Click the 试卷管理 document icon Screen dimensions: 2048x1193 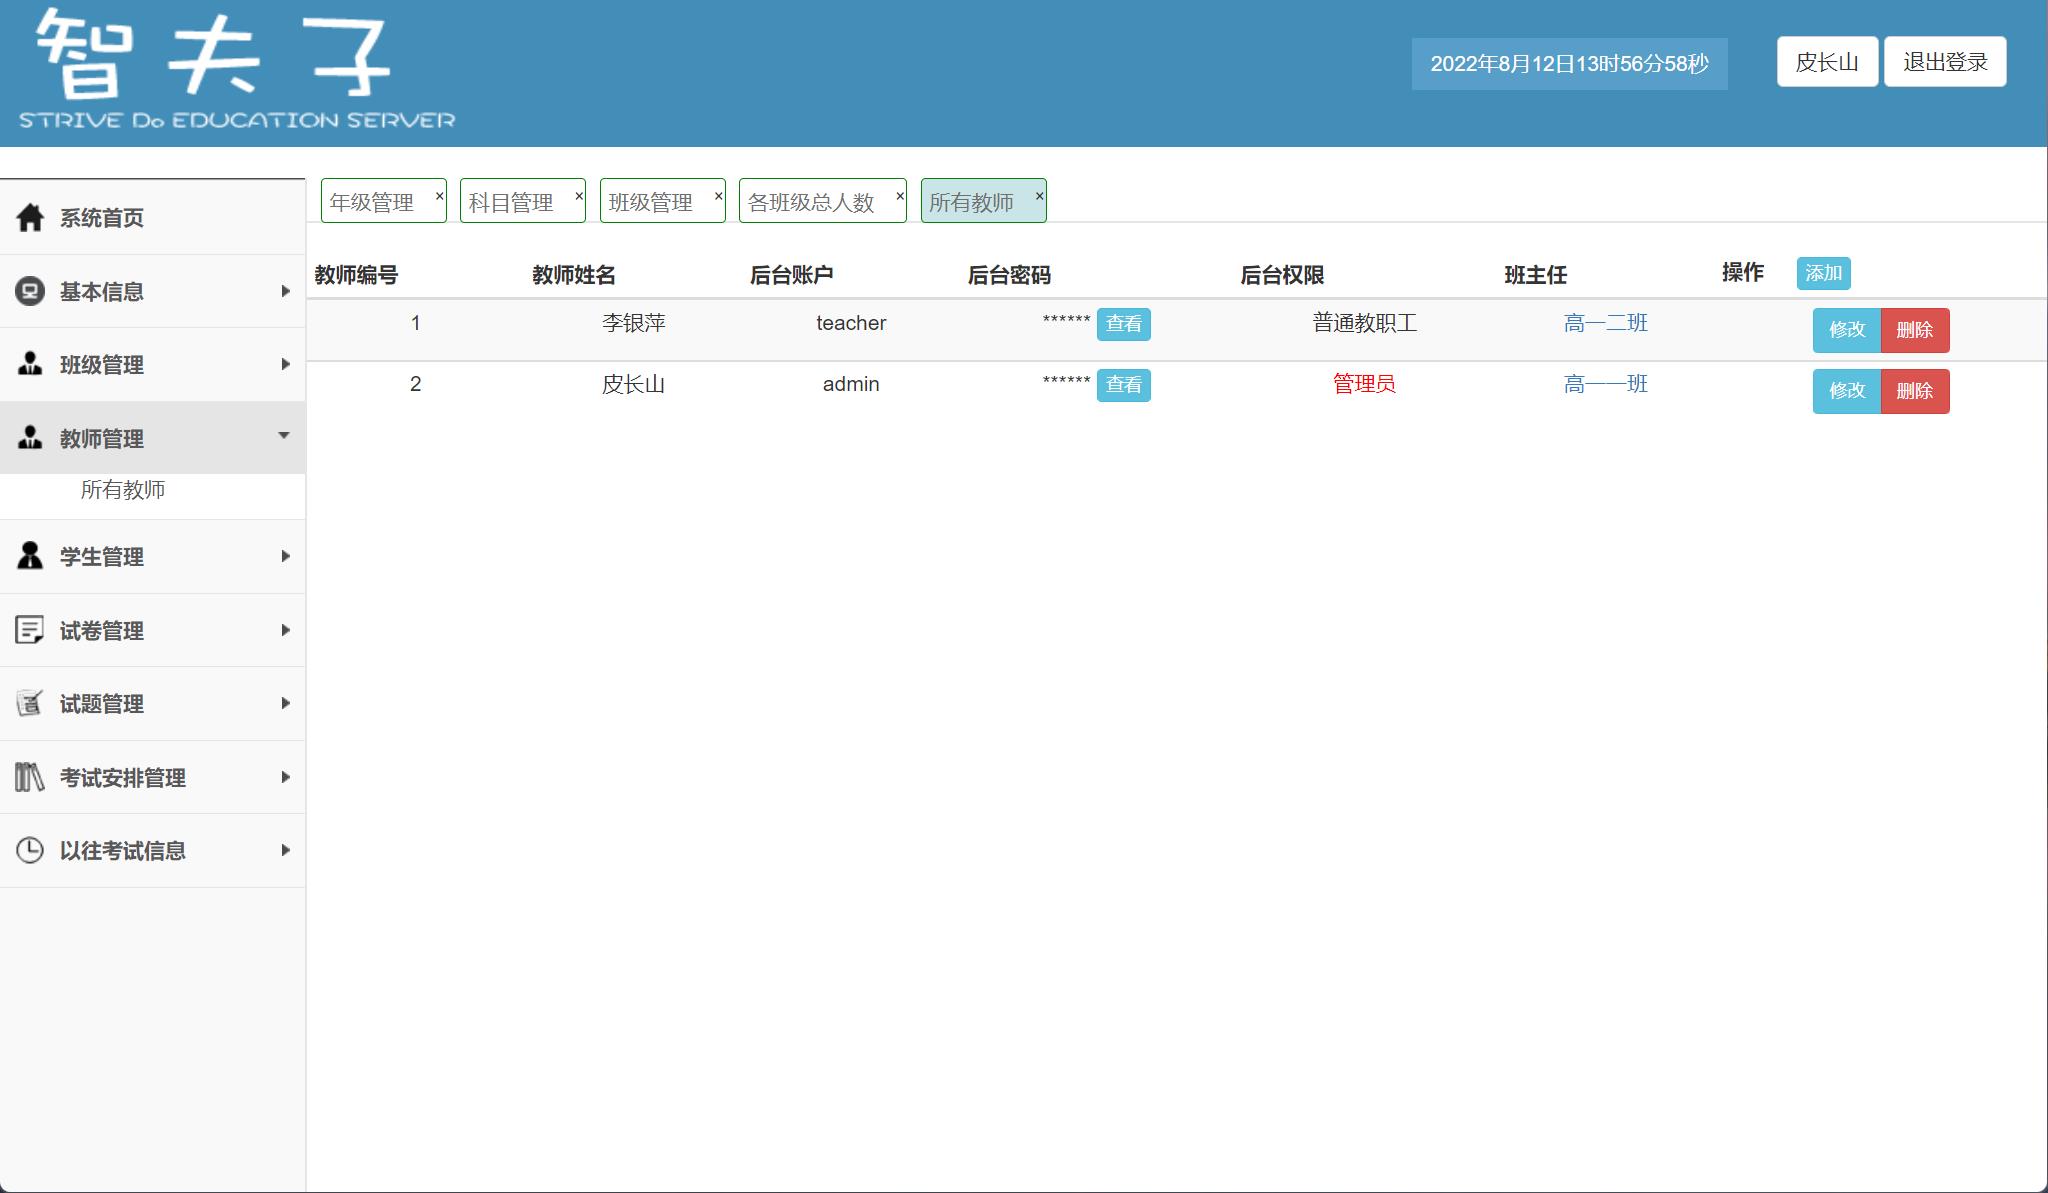pos(29,630)
